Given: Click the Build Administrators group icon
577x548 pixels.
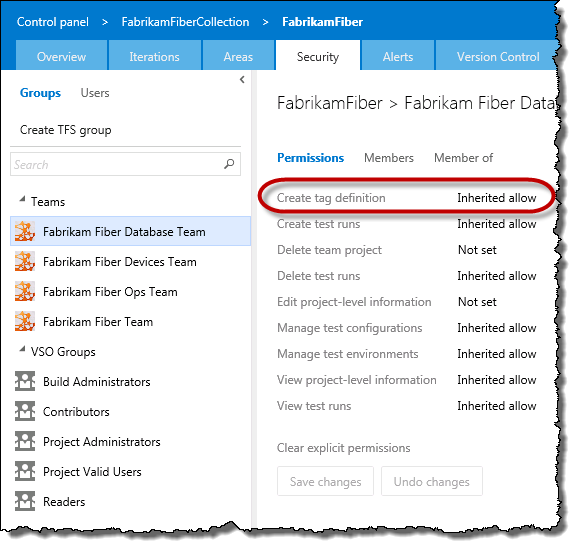Looking at the screenshot, I should coord(25,381).
